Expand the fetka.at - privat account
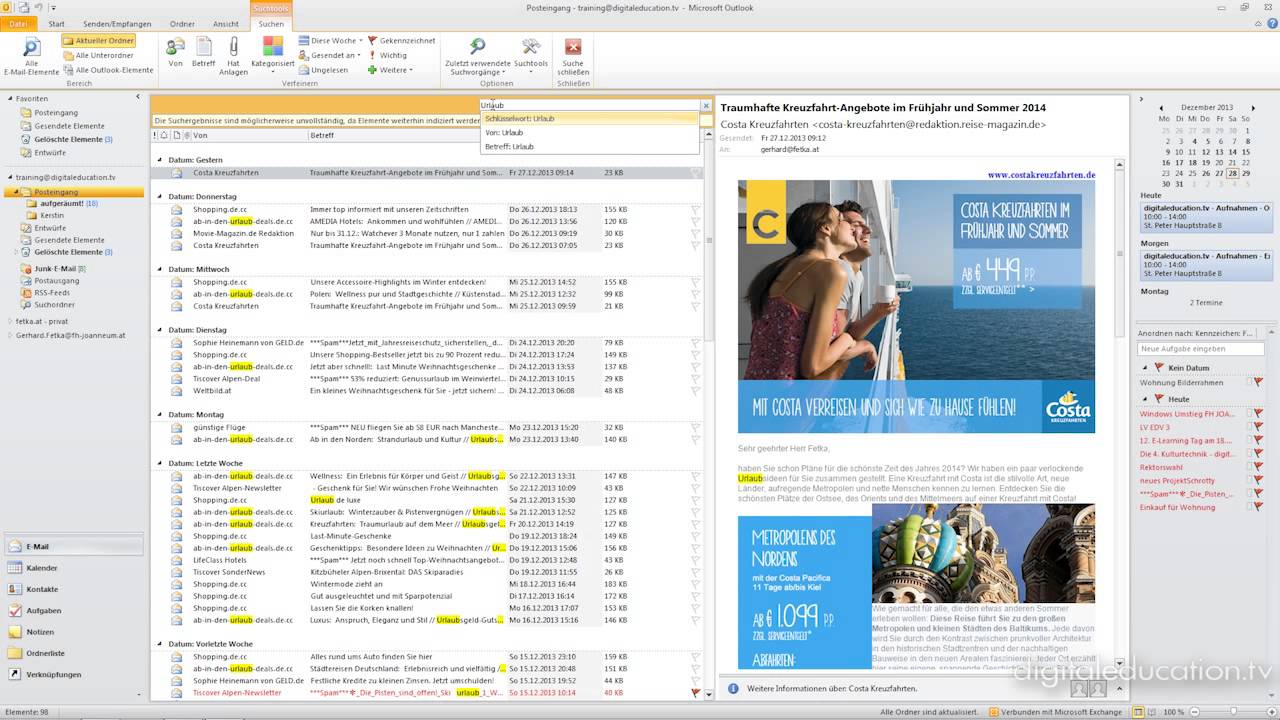 11,322
